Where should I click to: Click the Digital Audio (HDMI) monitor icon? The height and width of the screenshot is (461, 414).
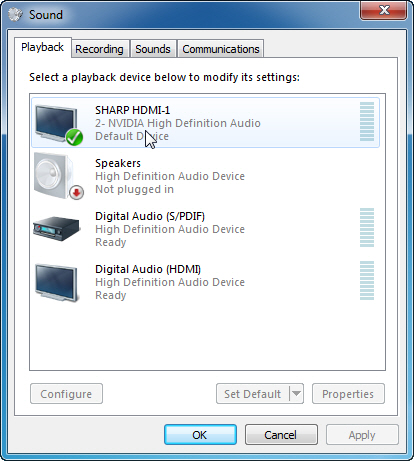(x=57, y=283)
